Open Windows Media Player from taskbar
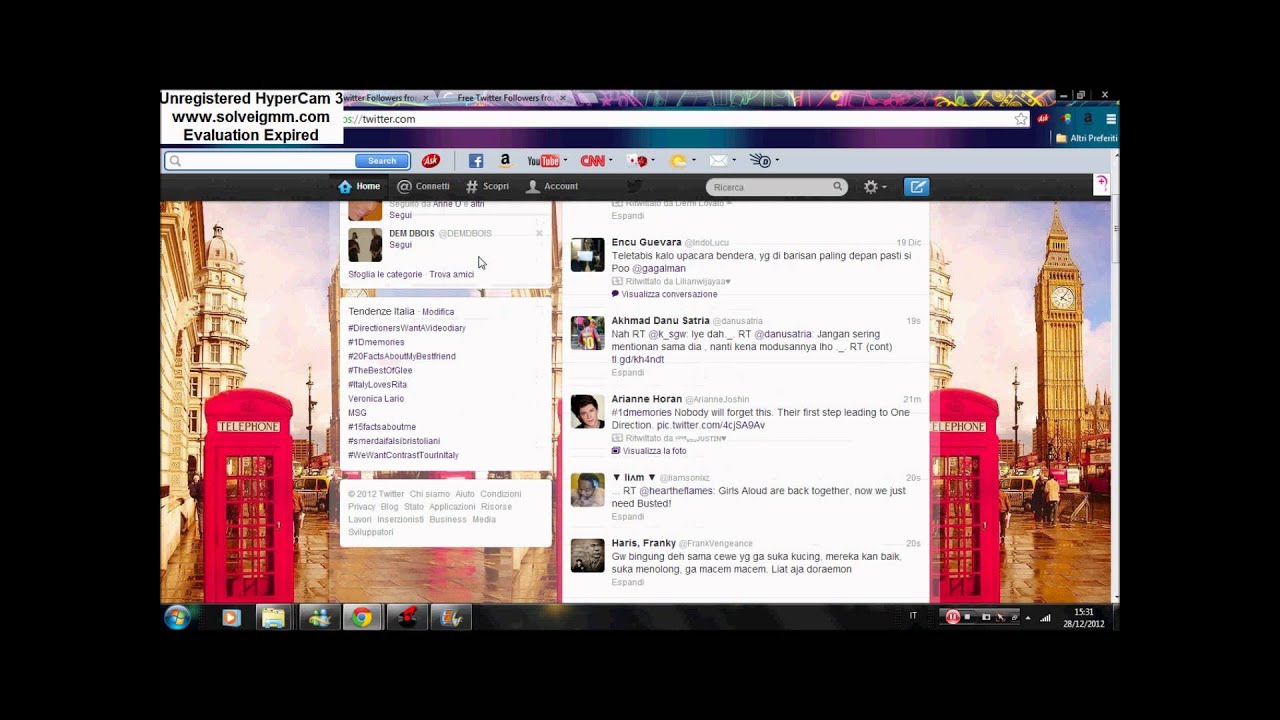This screenshot has width=1280, height=720. click(x=231, y=618)
